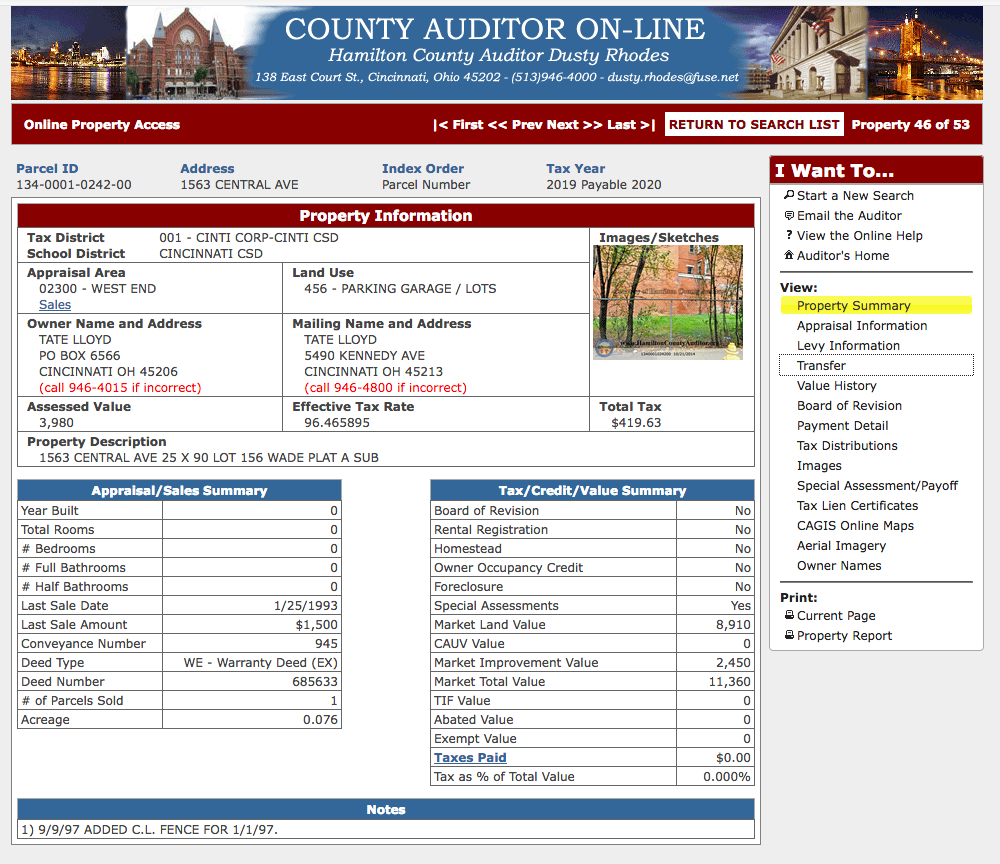Click the printer icon next to Property Report

[789, 635]
